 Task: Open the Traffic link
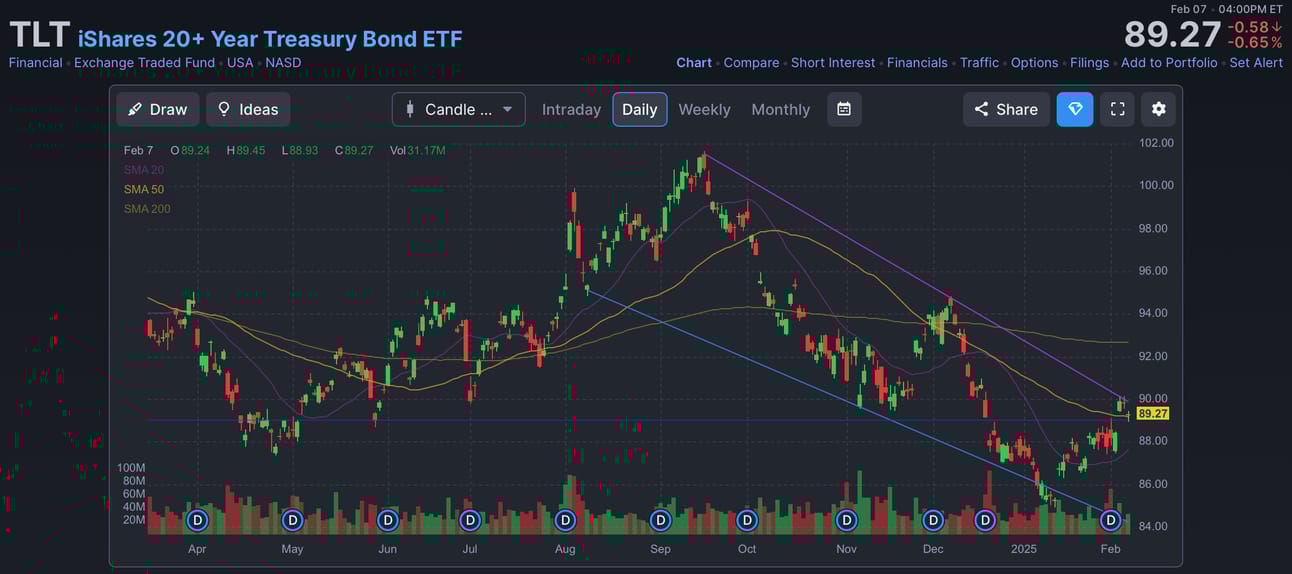[x=979, y=62]
